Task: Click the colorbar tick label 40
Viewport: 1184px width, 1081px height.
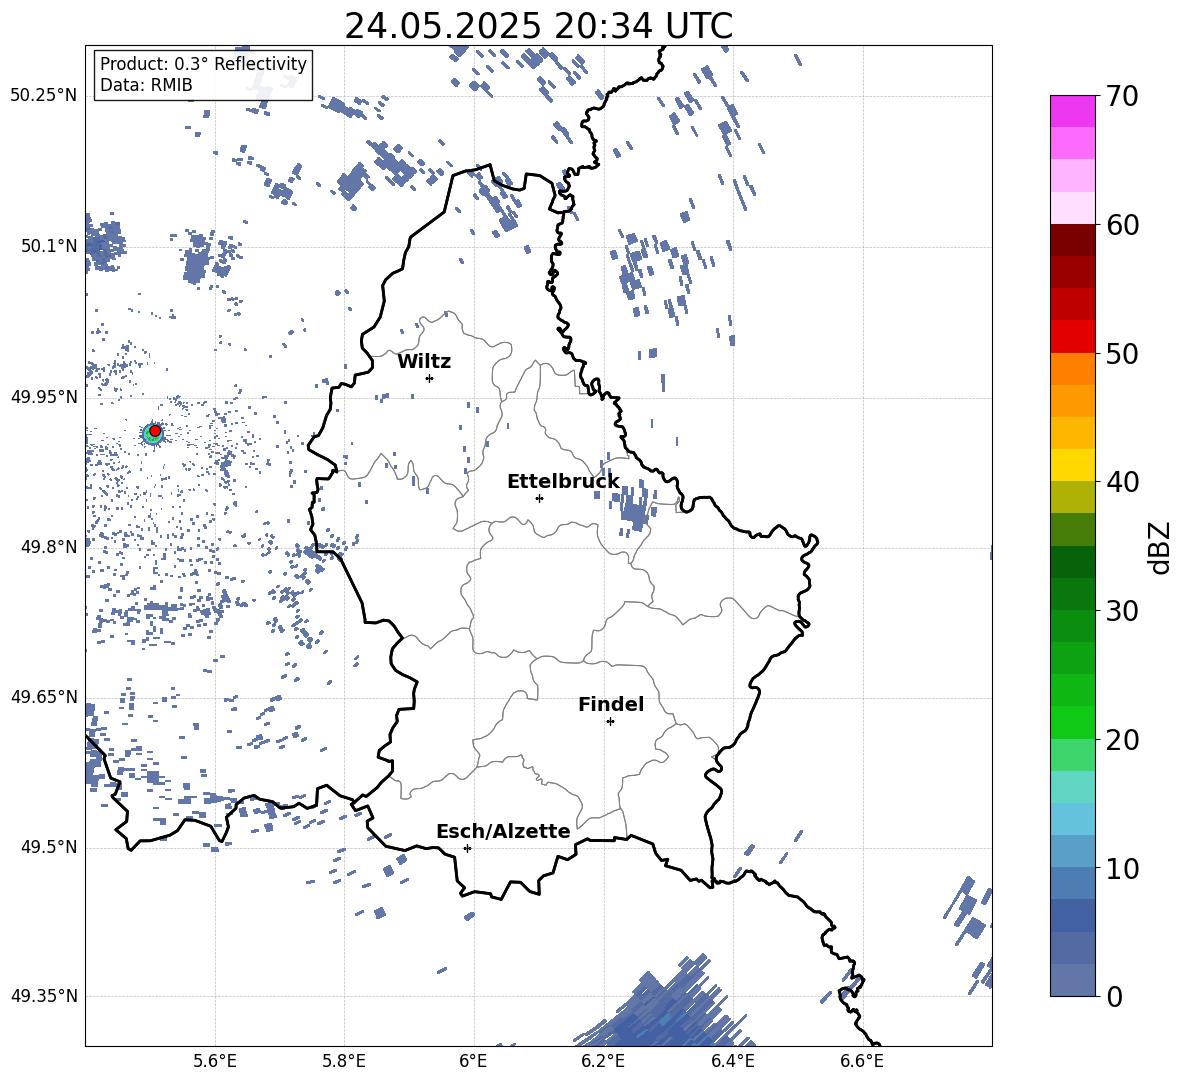Action: (x=1122, y=482)
